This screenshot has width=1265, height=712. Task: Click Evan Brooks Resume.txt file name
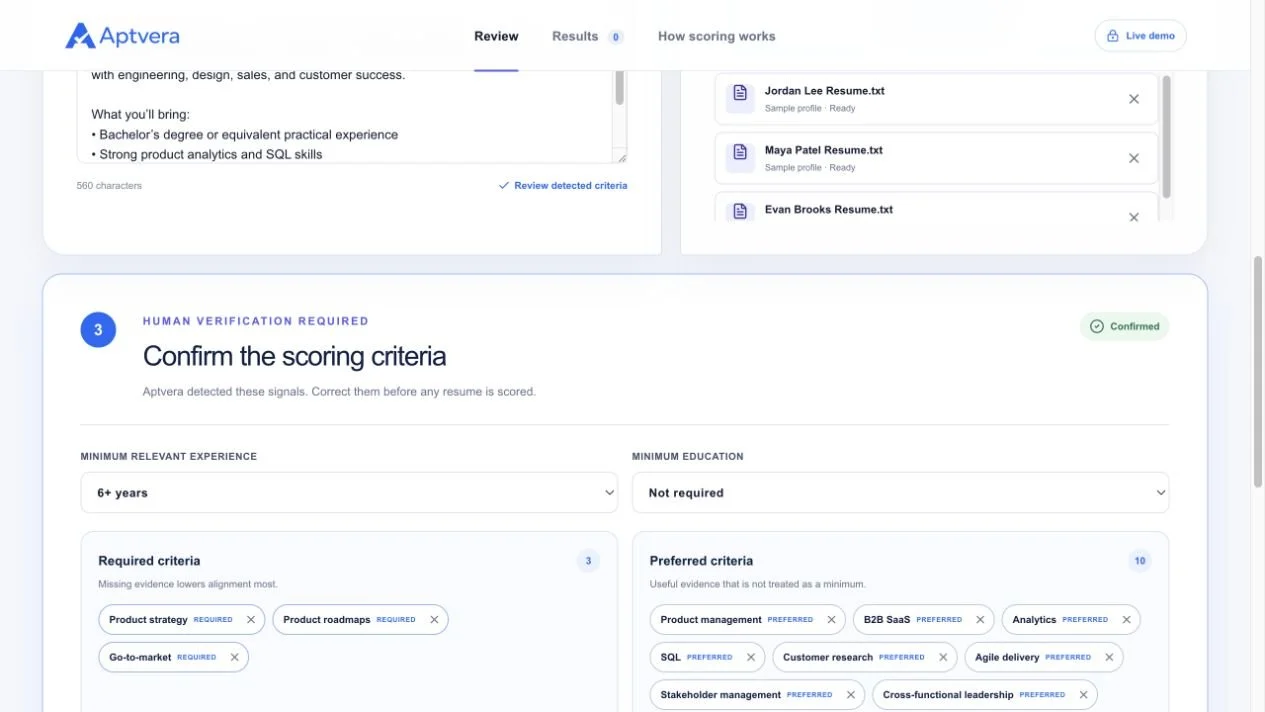829,210
